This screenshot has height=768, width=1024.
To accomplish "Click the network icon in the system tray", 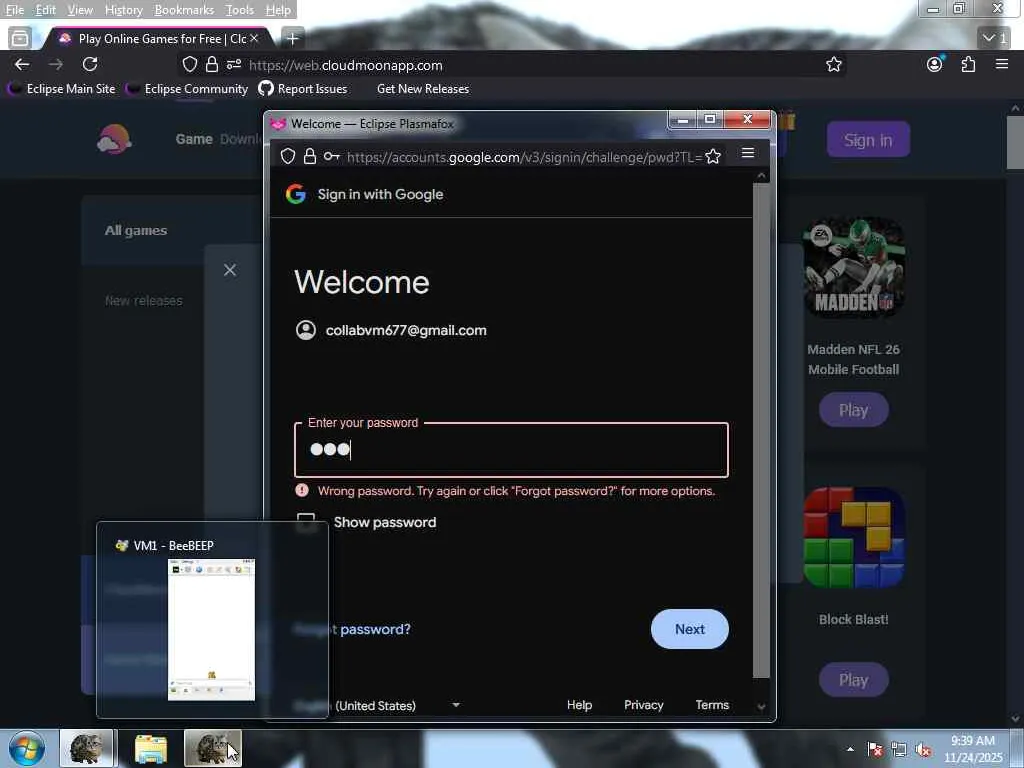I will [899, 750].
